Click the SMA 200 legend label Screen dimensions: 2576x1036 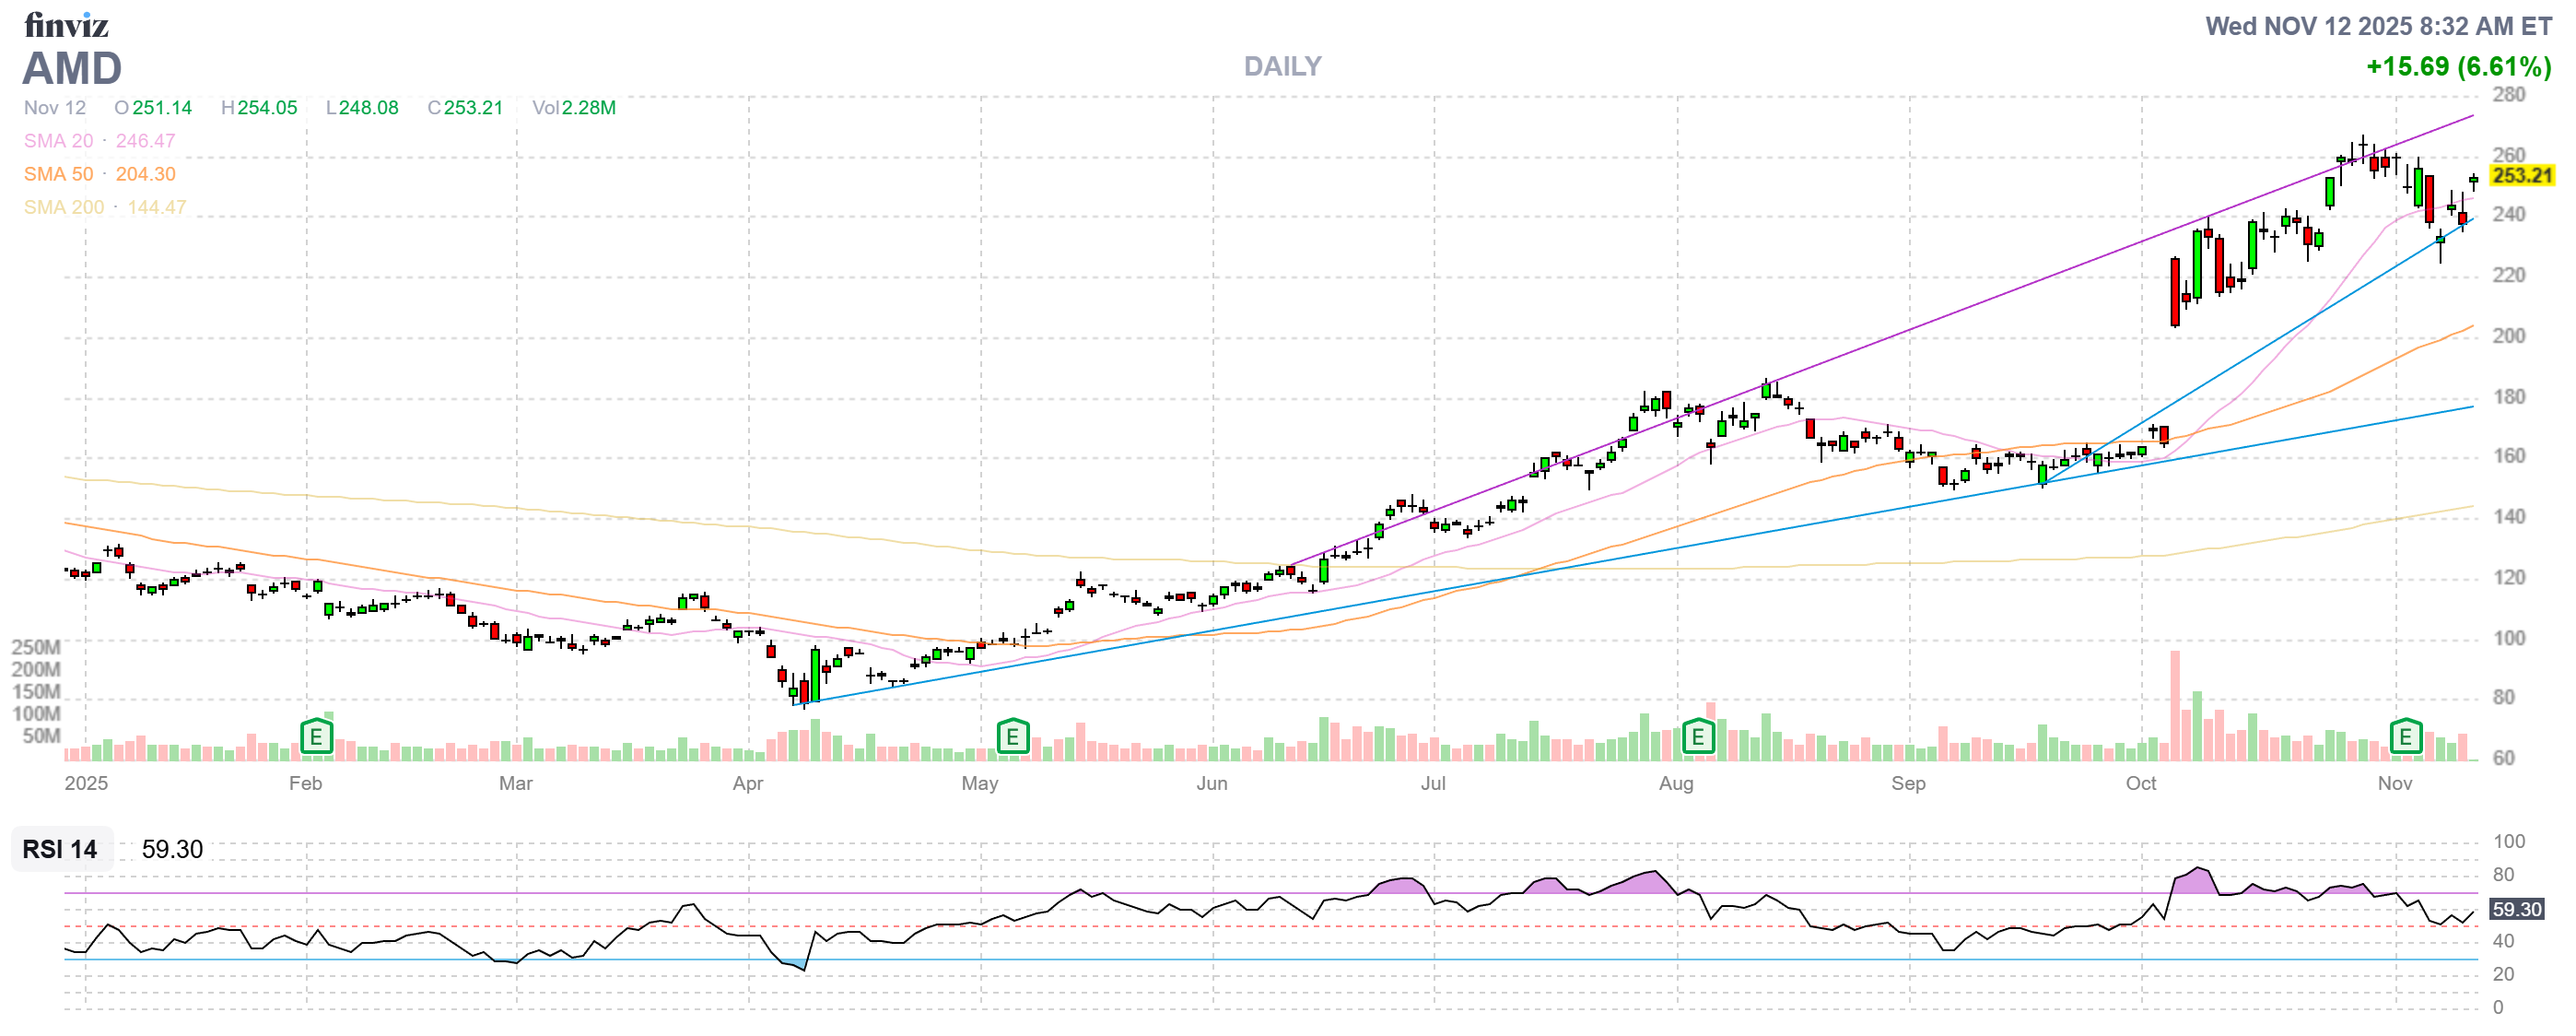point(63,207)
